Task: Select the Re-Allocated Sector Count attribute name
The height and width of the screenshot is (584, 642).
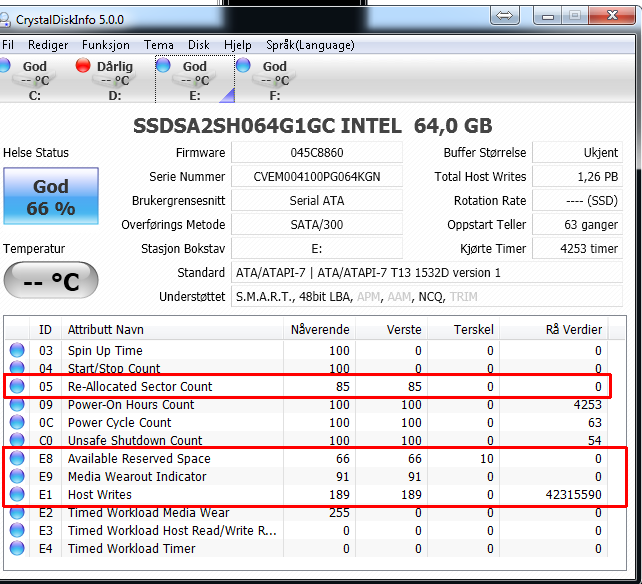Action: click(x=140, y=387)
